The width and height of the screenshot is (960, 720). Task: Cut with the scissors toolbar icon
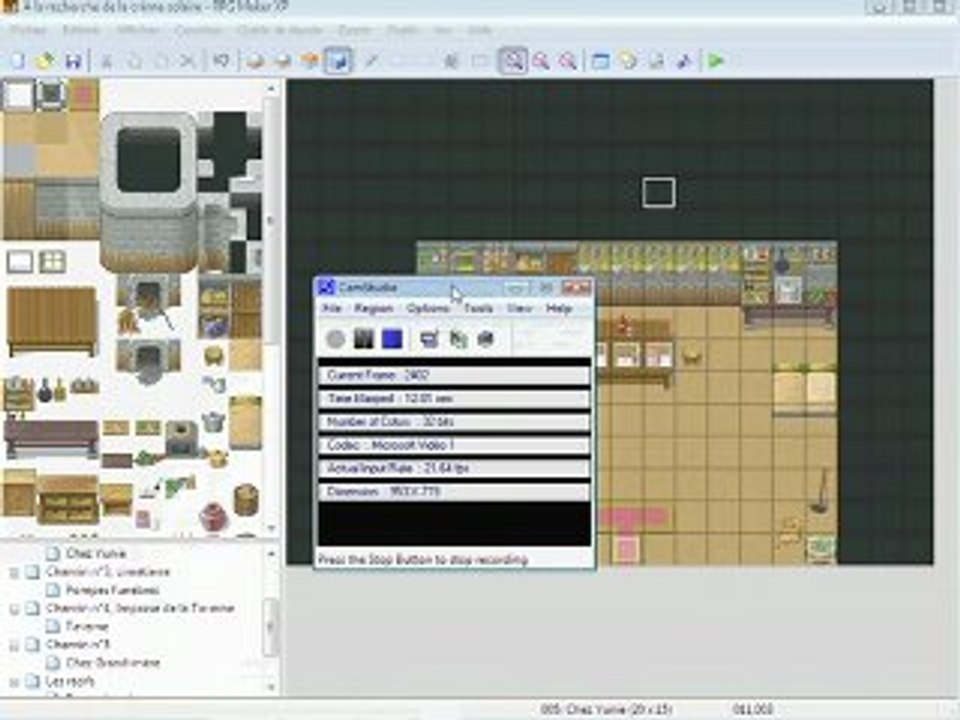(x=106, y=61)
